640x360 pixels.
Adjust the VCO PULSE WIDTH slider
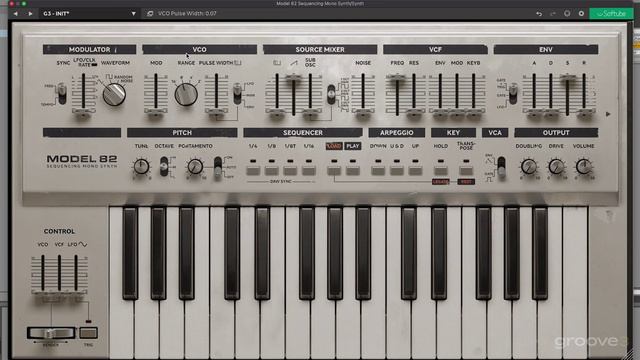216,112
